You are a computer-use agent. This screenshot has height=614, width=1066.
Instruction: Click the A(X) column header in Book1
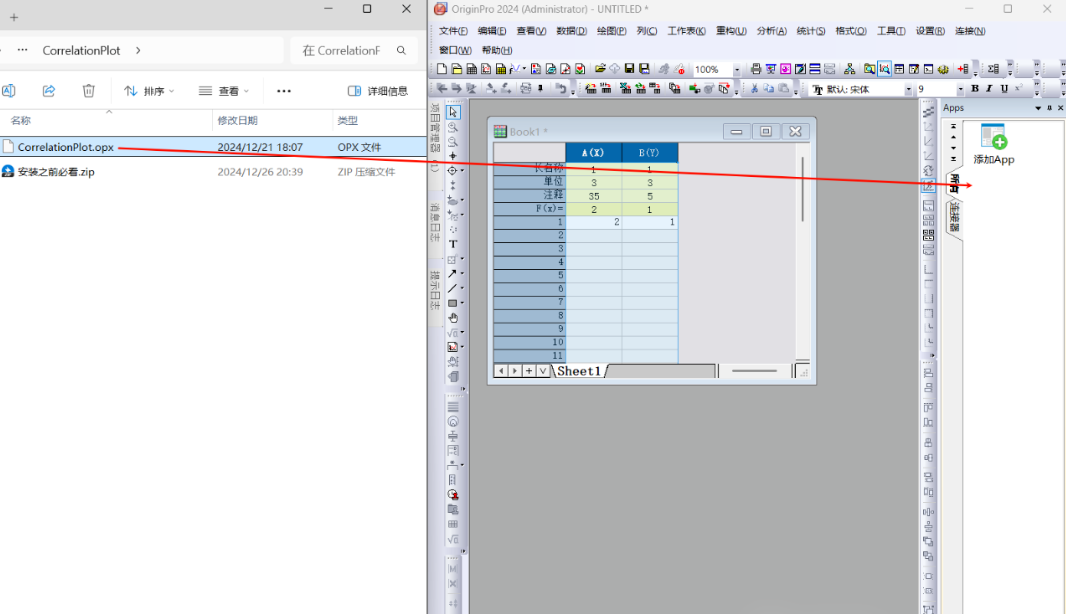(x=594, y=152)
